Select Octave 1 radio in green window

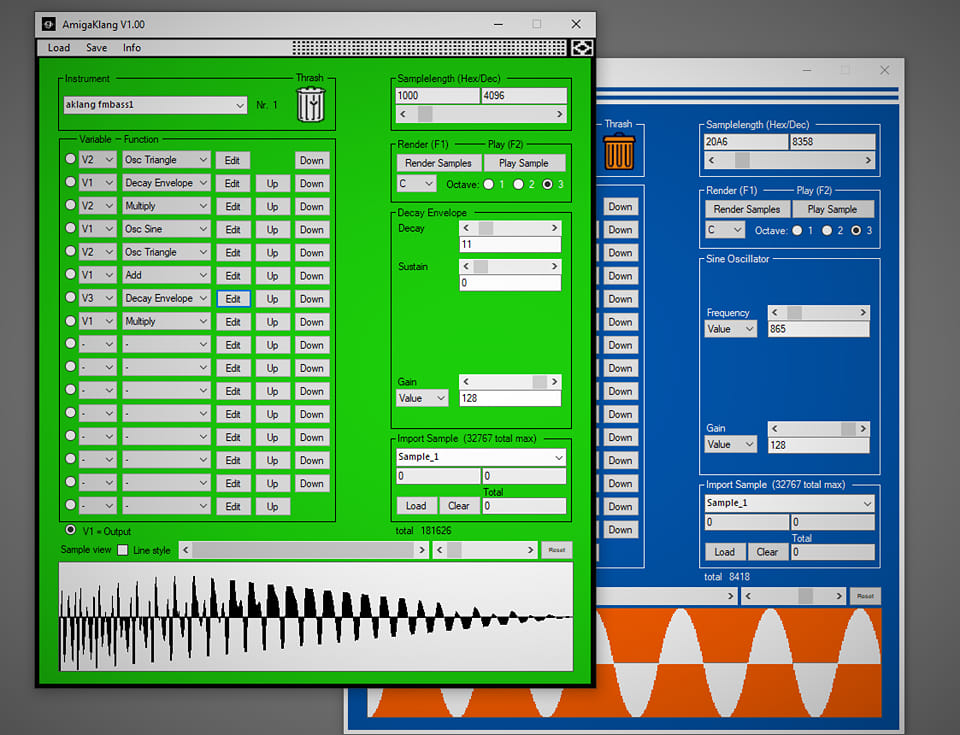pyautogui.click(x=489, y=184)
